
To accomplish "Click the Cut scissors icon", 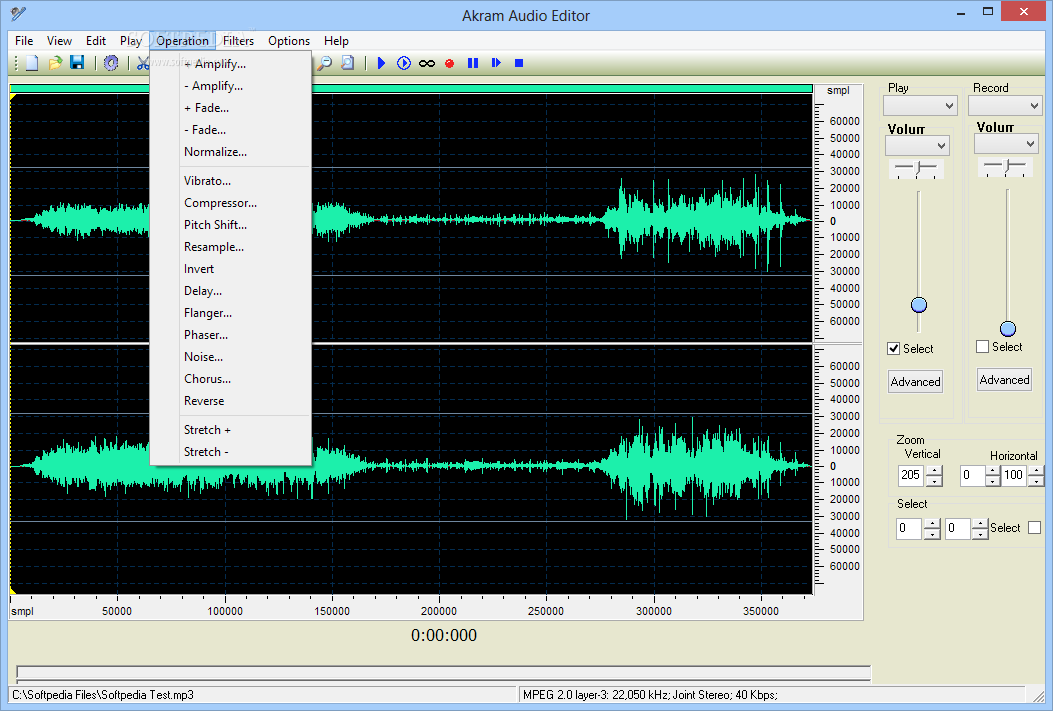I will pyautogui.click(x=142, y=63).
